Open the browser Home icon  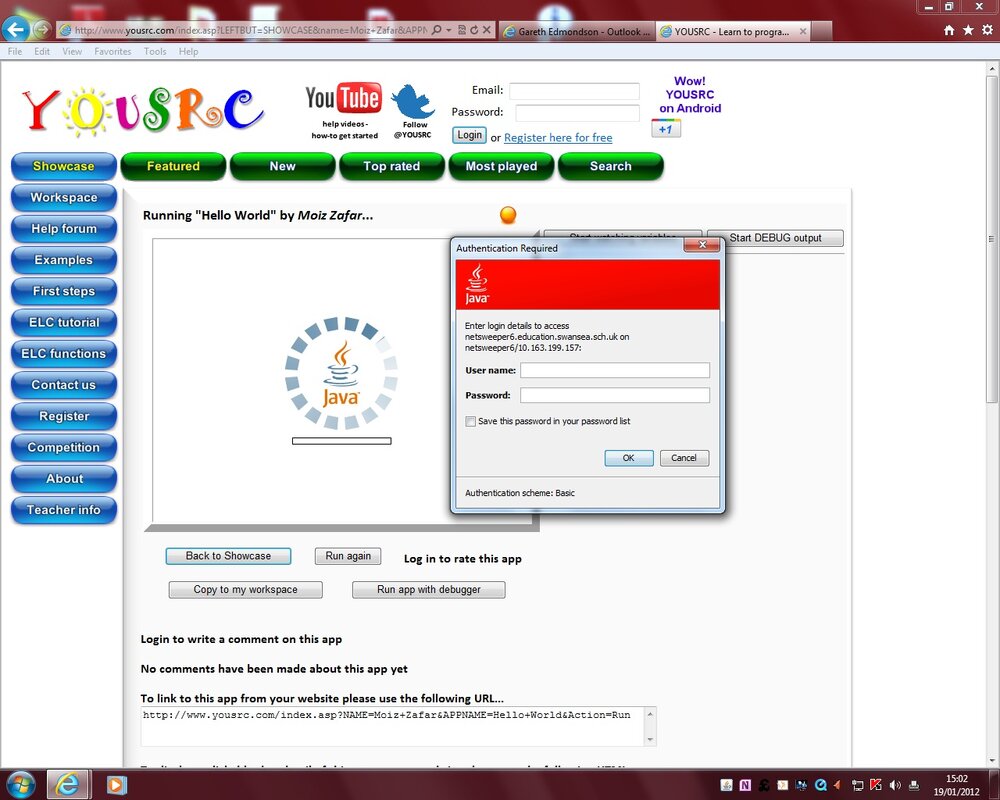[949, 30]
